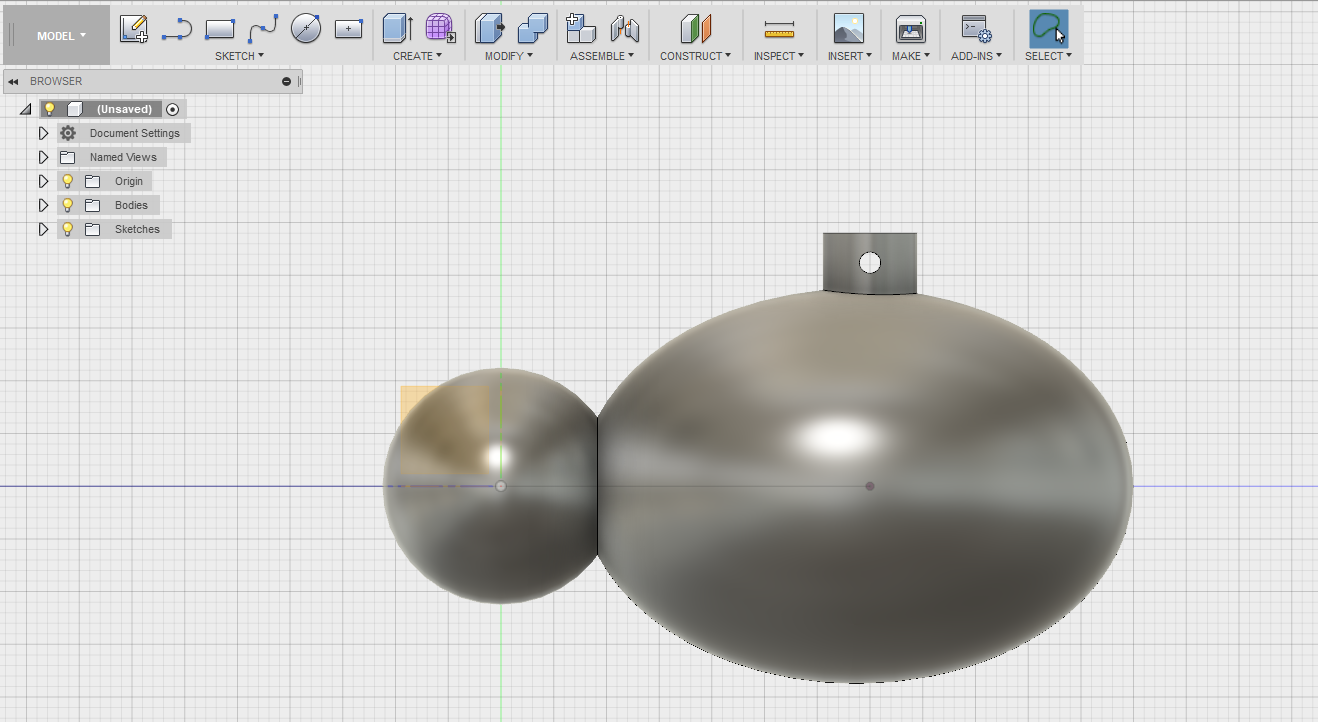Screen dimensions: 1318x722
Task: Click the Offset Plane construct icon
Action: click(x=695, y=29)
